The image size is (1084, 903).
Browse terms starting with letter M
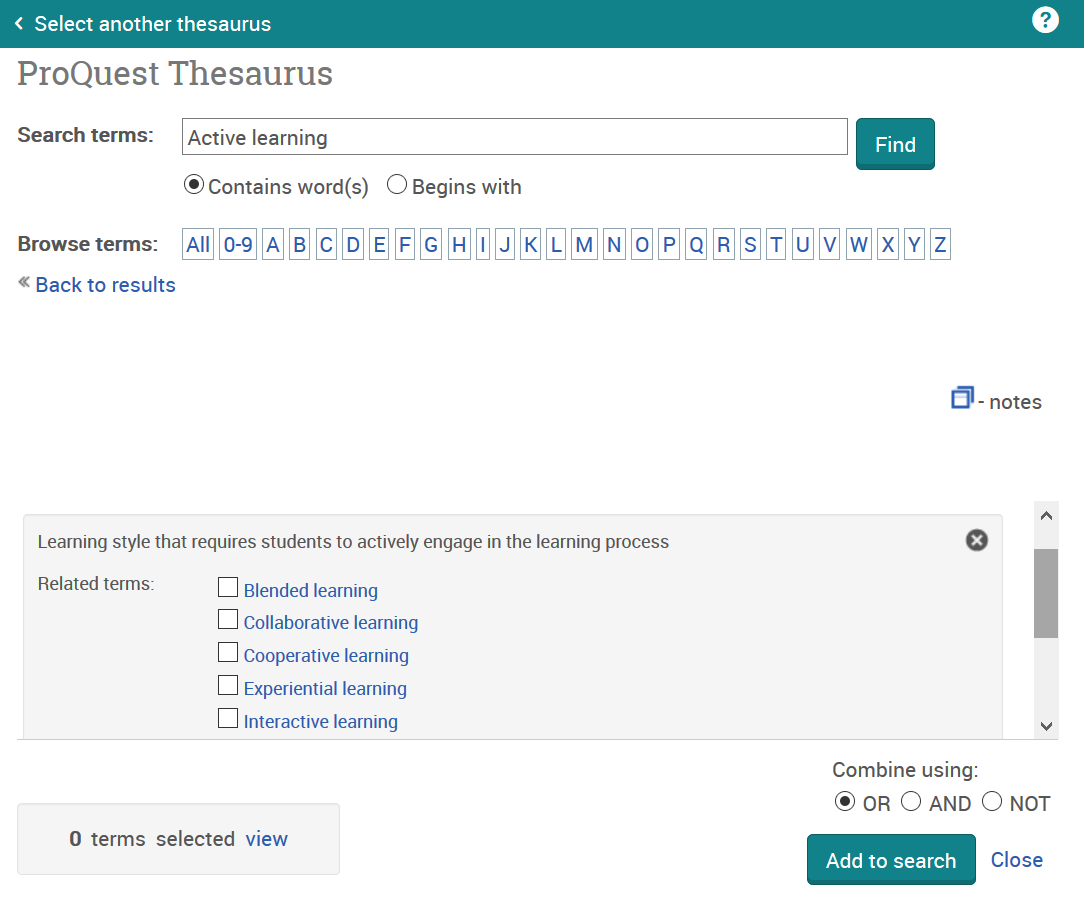point(584,244)
